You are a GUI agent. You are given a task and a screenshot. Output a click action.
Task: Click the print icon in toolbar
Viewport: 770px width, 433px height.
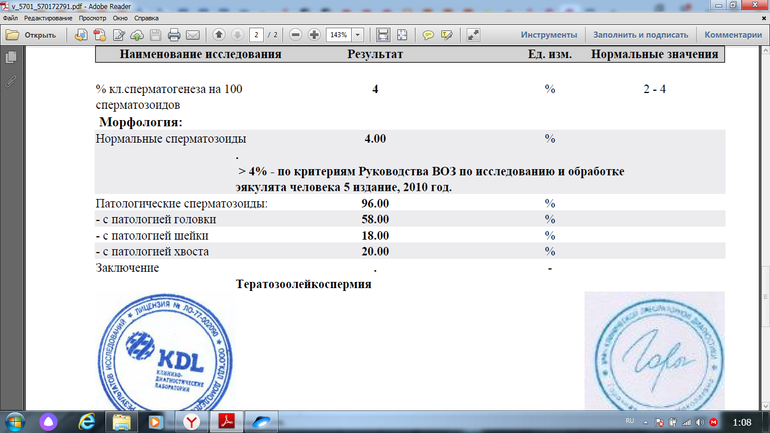pos(173,35)
